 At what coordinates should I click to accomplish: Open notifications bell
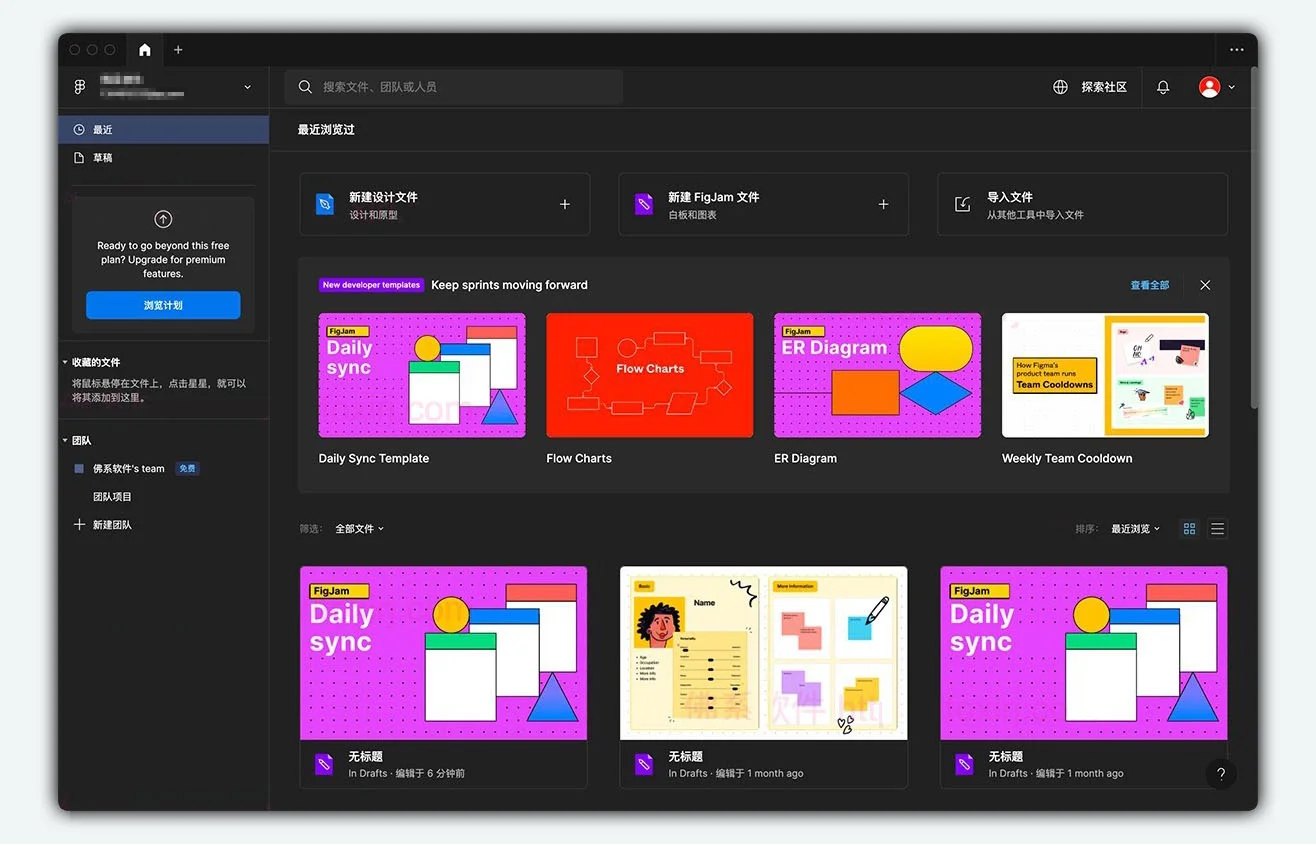1163,87
